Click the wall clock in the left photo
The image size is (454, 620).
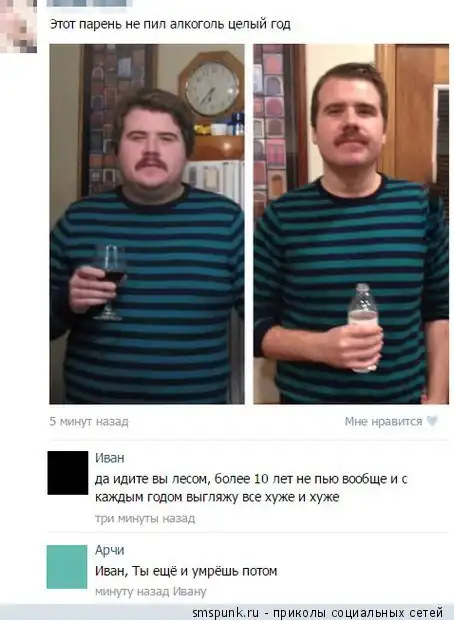212,89
